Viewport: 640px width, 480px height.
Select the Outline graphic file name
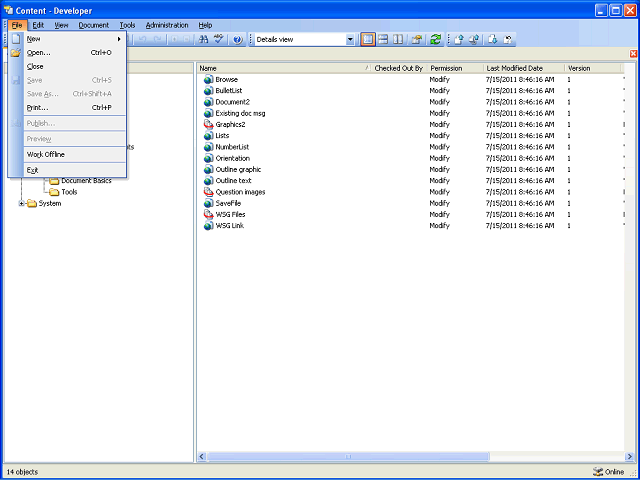238,169
